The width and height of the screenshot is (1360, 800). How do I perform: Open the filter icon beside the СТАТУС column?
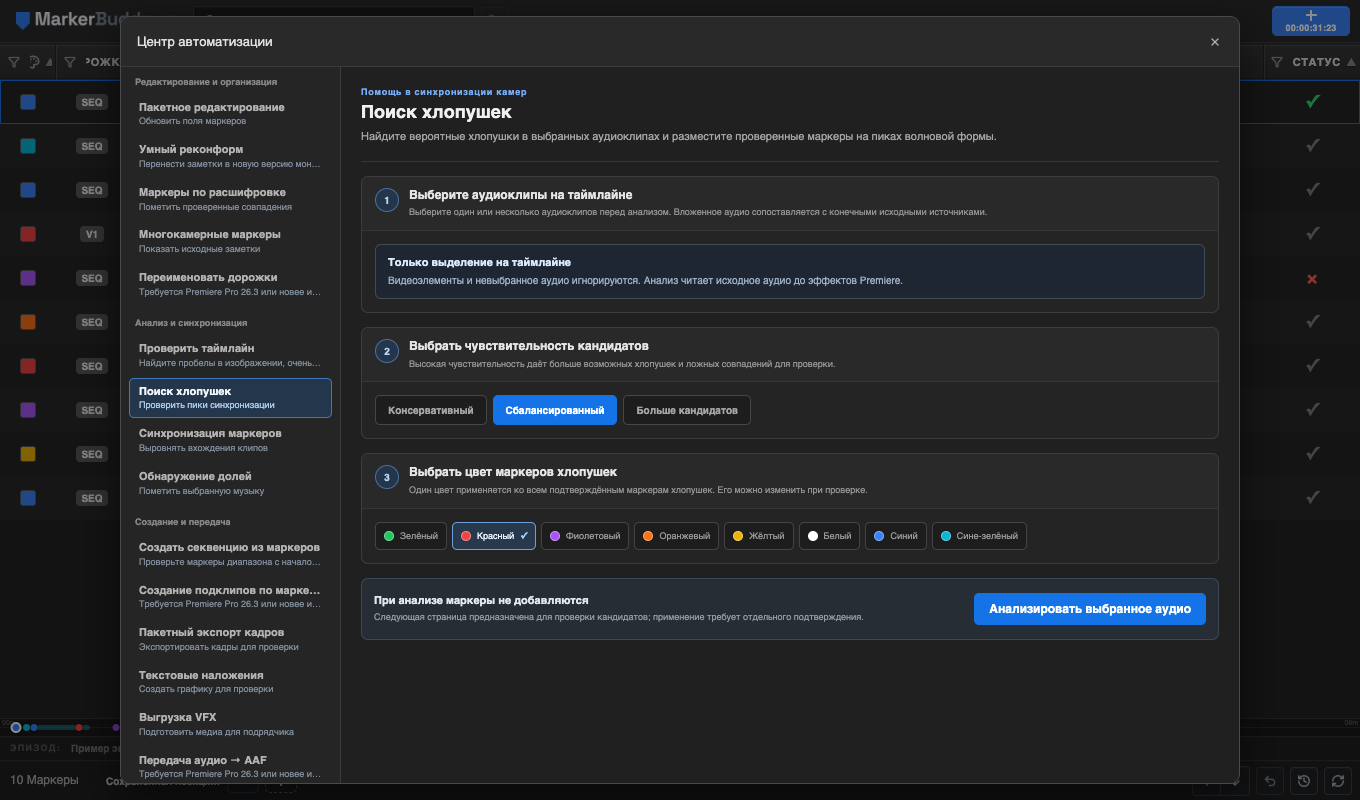tap(1276, 62)
